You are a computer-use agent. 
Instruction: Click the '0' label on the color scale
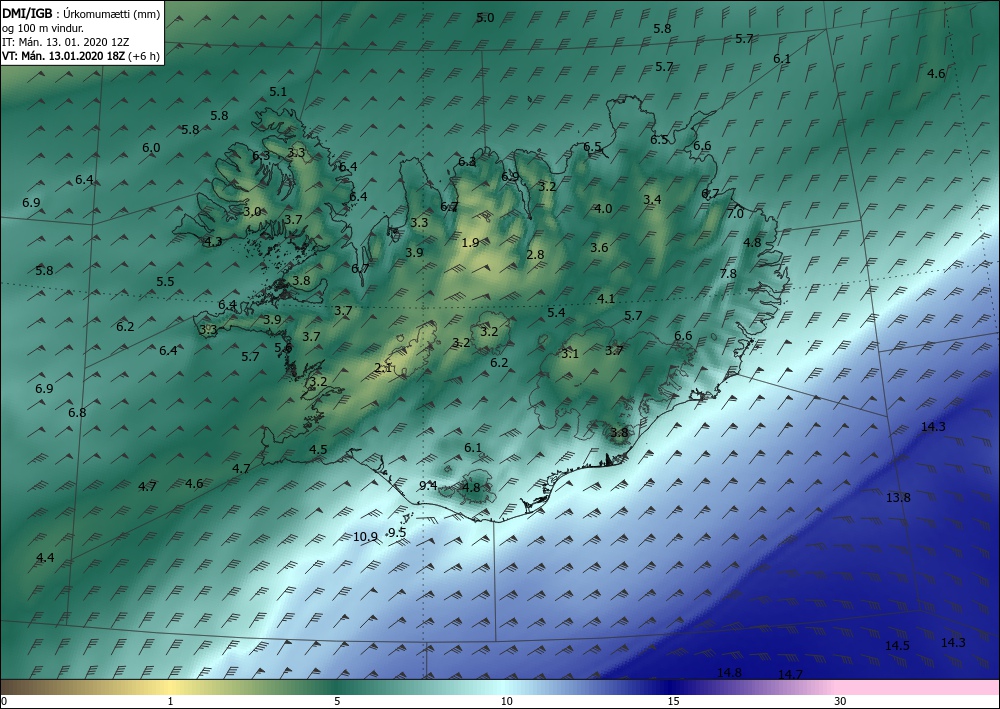tap(4, 701)
